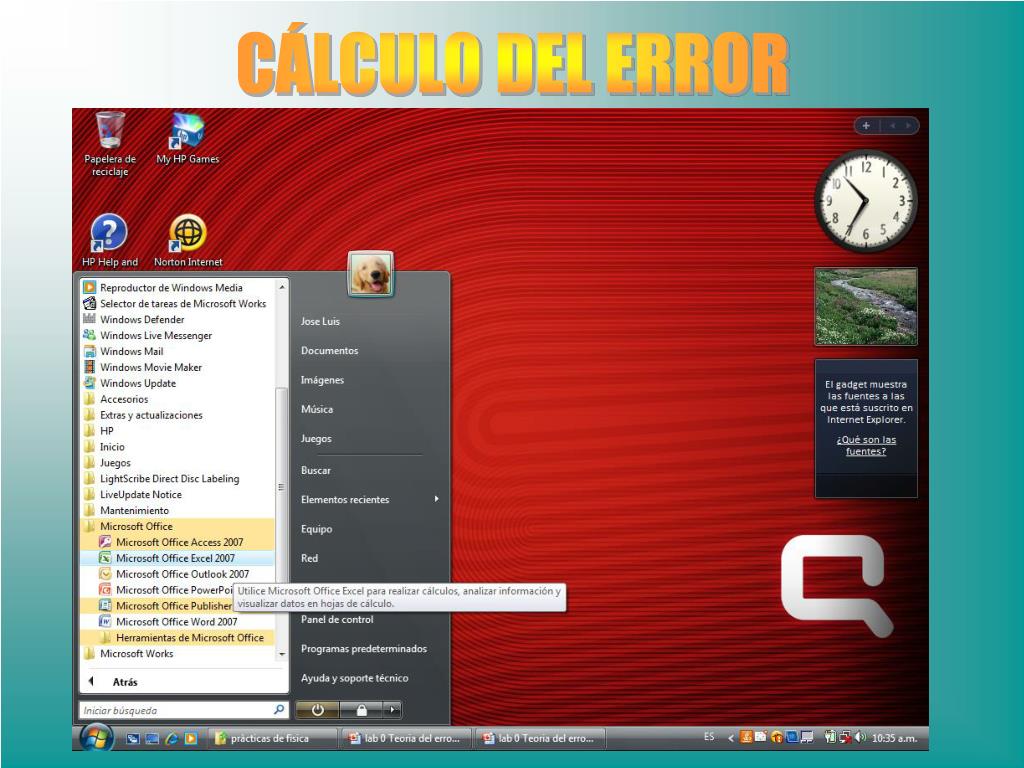Switch to prácticas de física taskbar button
The height and width of the screenshot is (768, 1024).
(x=272, y=738)
